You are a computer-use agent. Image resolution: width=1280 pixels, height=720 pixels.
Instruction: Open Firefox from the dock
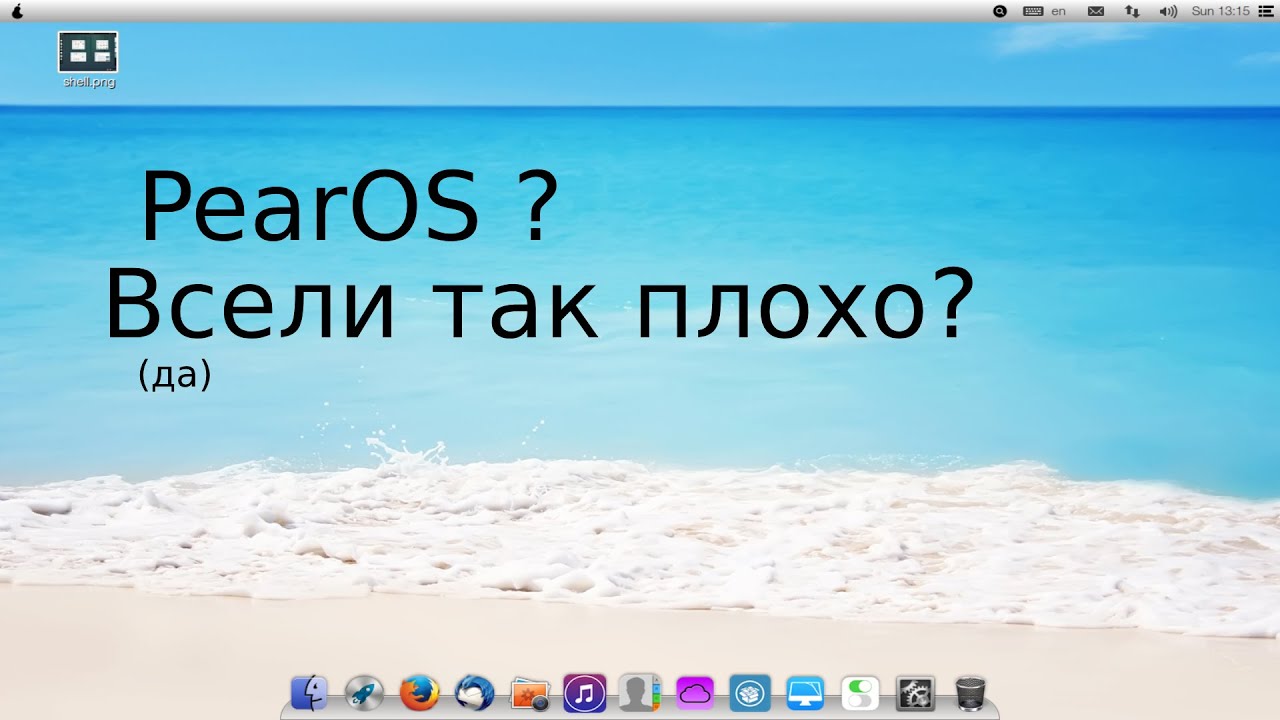pyautogui.click(x=419, y=692)
